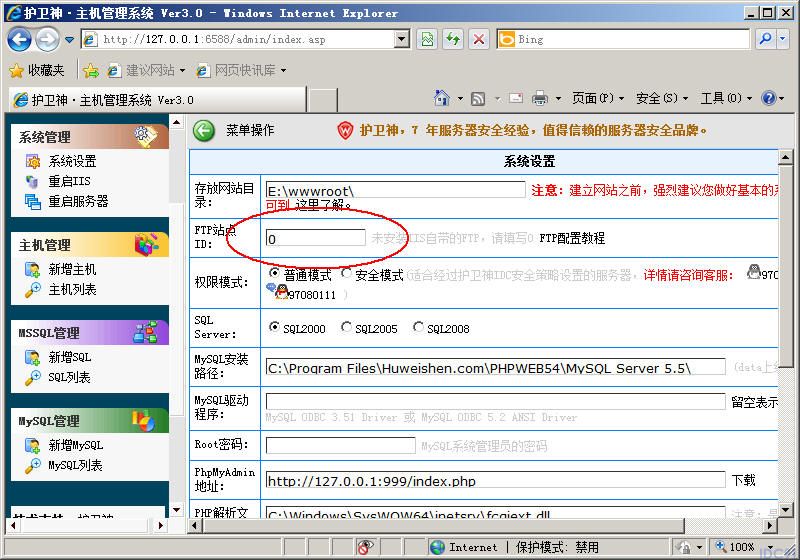Expand the Print options dropdown arrow
This screenshot has width=800, height=560.
tap(558, 98)
